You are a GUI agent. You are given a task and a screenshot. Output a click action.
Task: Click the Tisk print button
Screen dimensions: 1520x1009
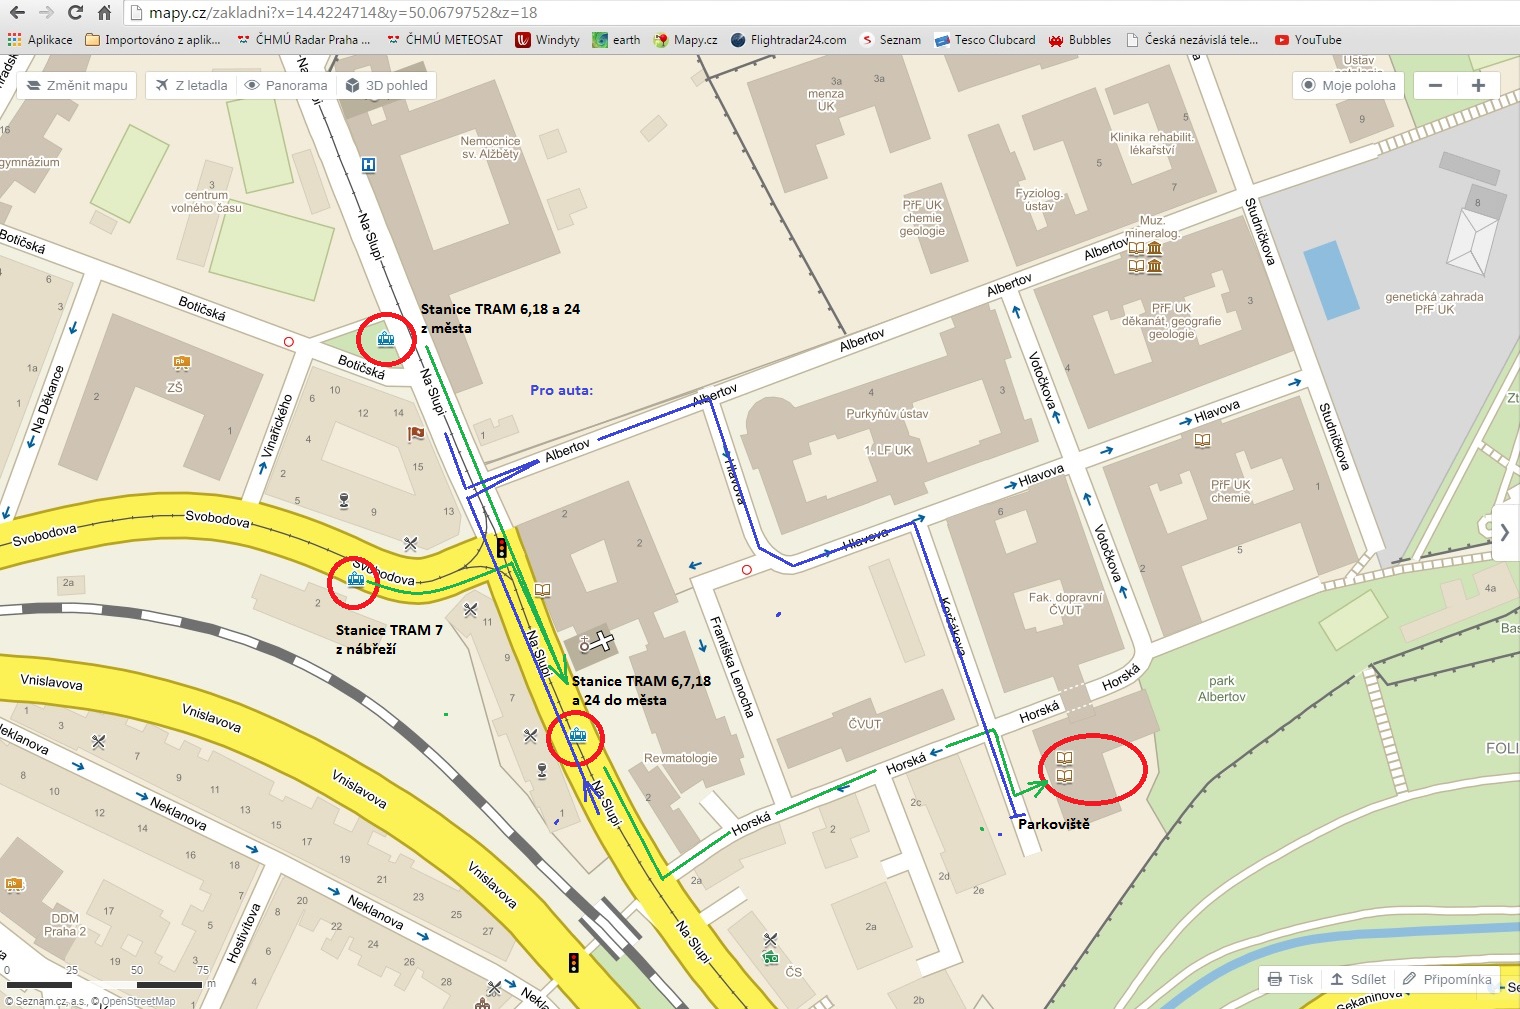click(1291, 979)
